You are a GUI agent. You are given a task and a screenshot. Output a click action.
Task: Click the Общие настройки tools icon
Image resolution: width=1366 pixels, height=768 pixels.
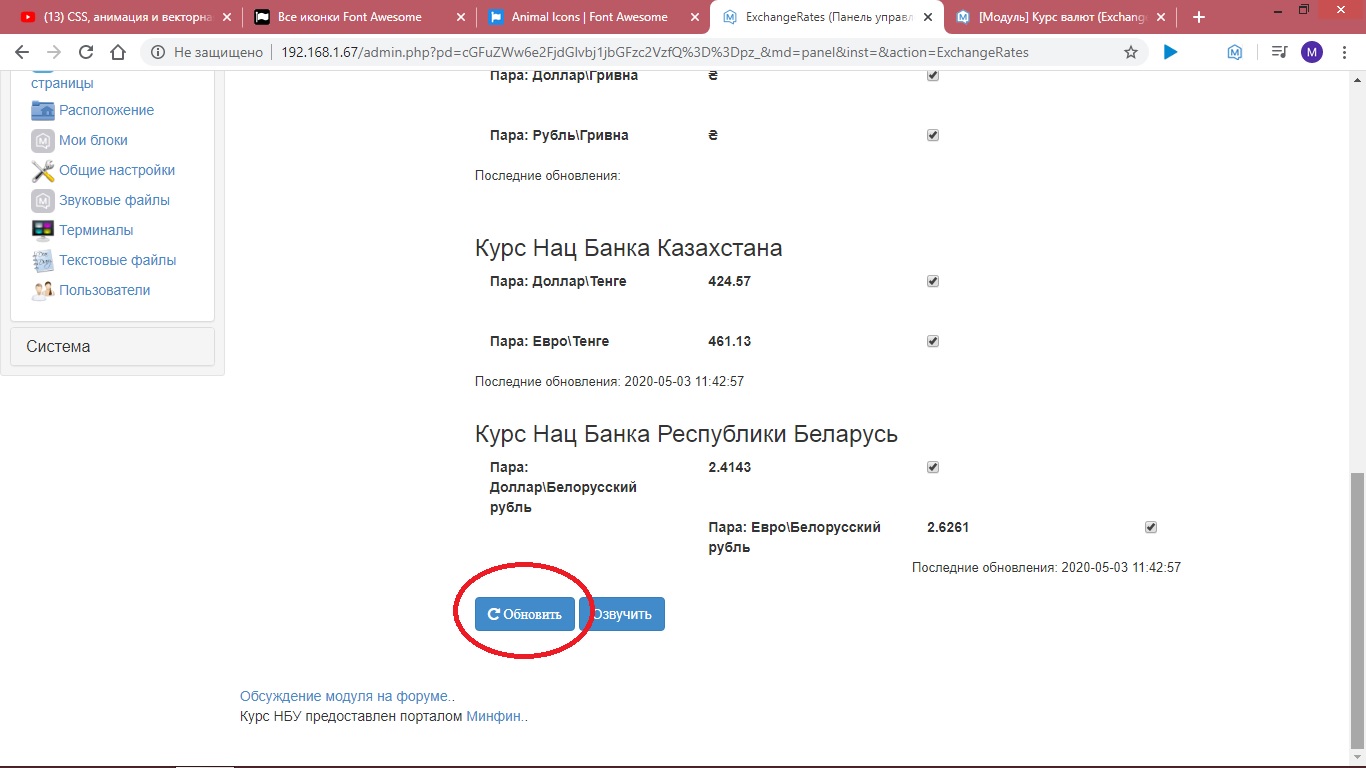click(x=43, y=170)
